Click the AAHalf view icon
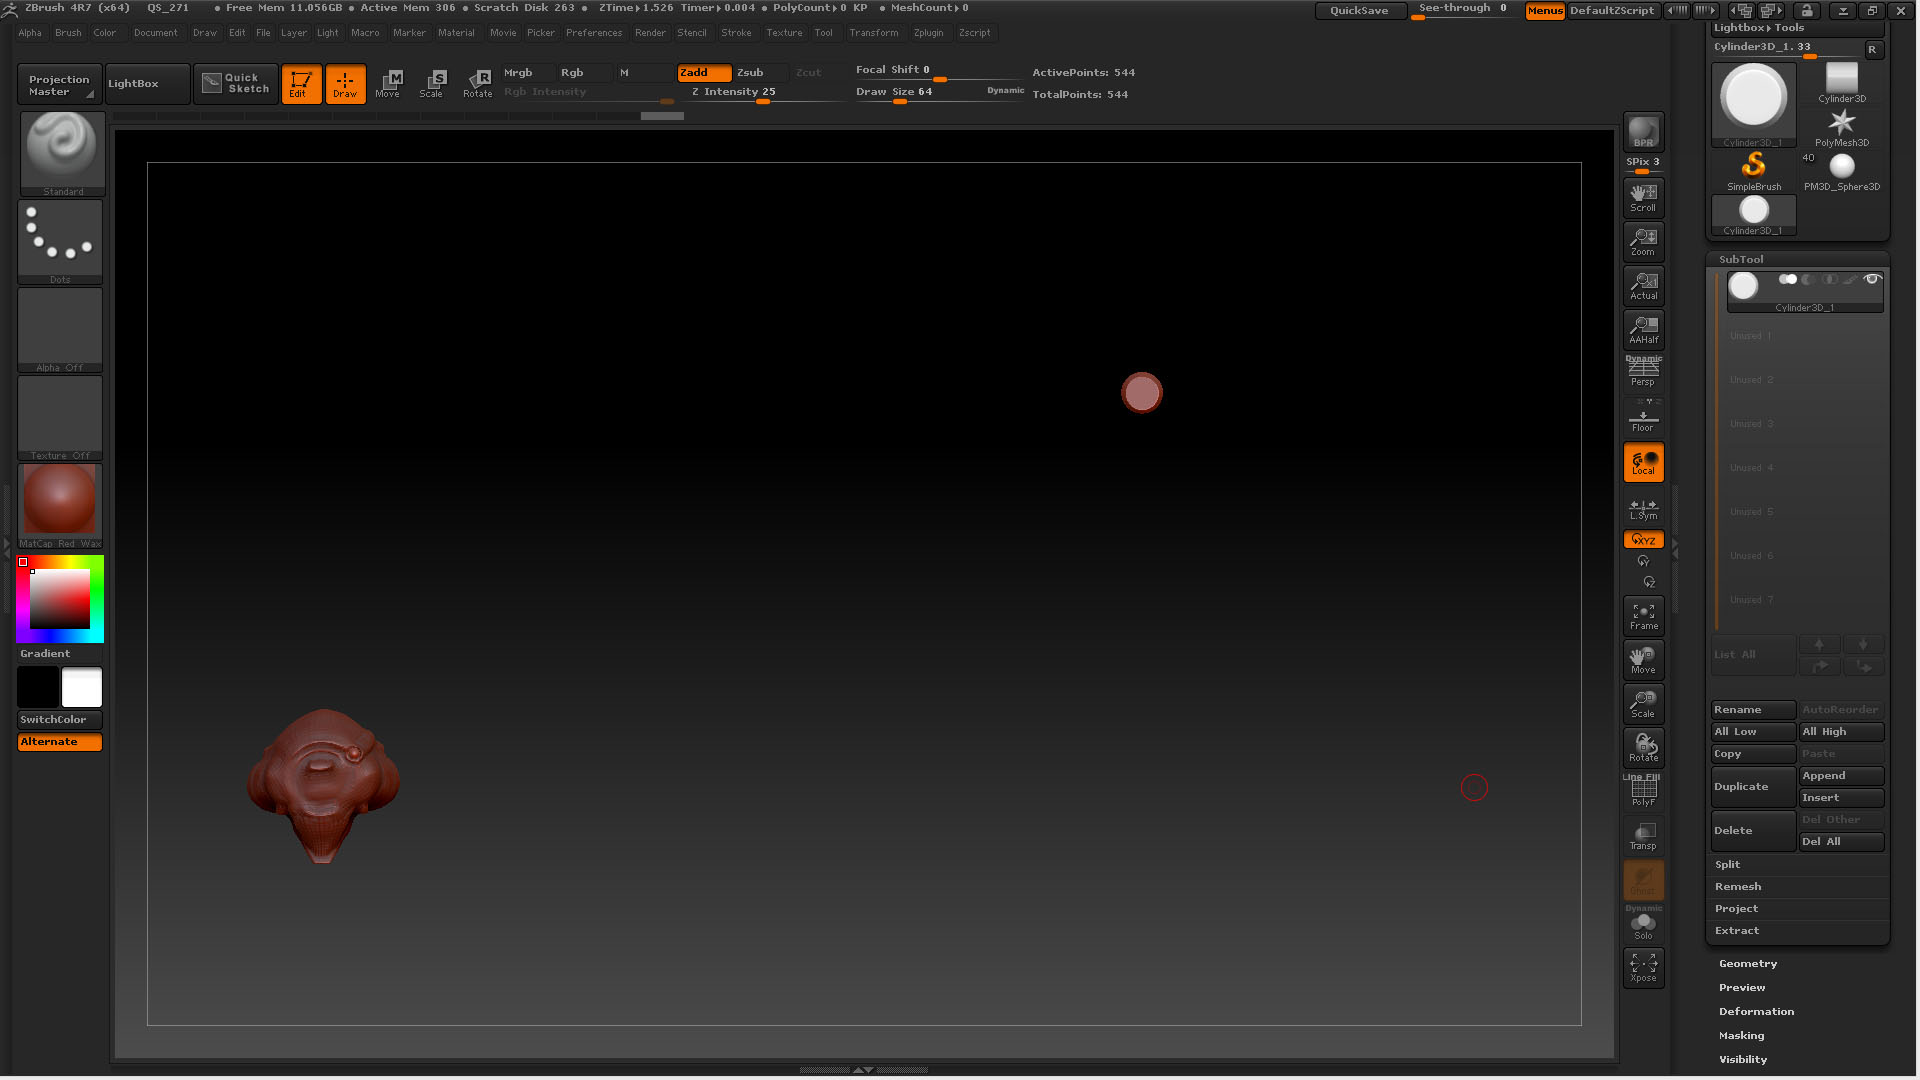This screenshot has height=1080, width=1920. pos(1643,329)
